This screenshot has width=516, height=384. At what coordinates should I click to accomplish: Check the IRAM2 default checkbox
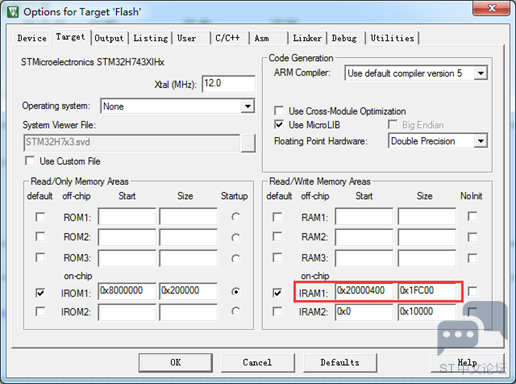[x=277, y=311]
